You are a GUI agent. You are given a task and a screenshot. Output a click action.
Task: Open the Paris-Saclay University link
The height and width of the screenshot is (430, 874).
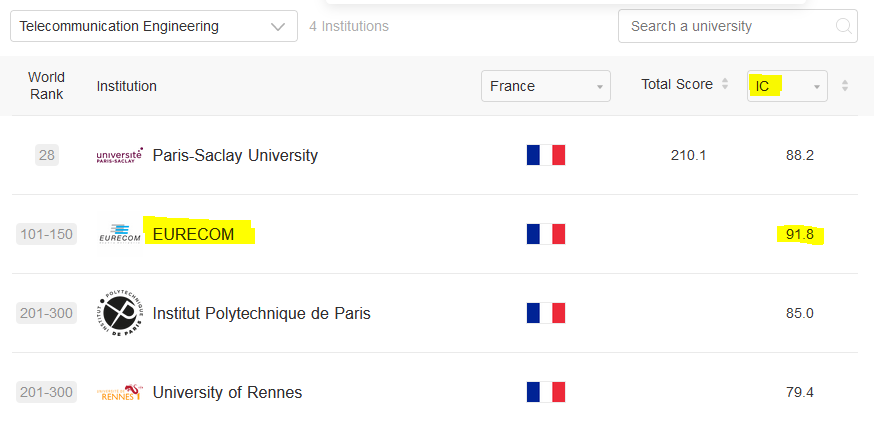click(235, 155)
